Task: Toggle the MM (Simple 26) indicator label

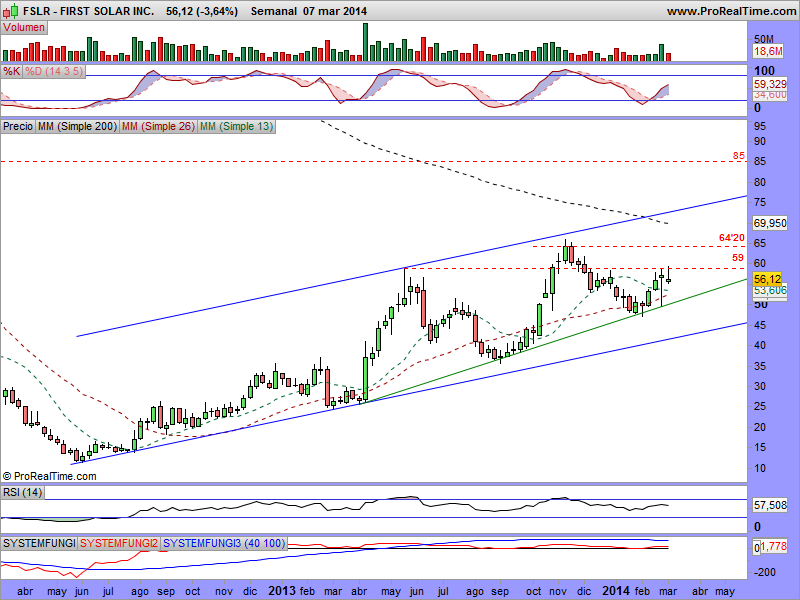Action: pyautogui.click(x=157, y=127)
